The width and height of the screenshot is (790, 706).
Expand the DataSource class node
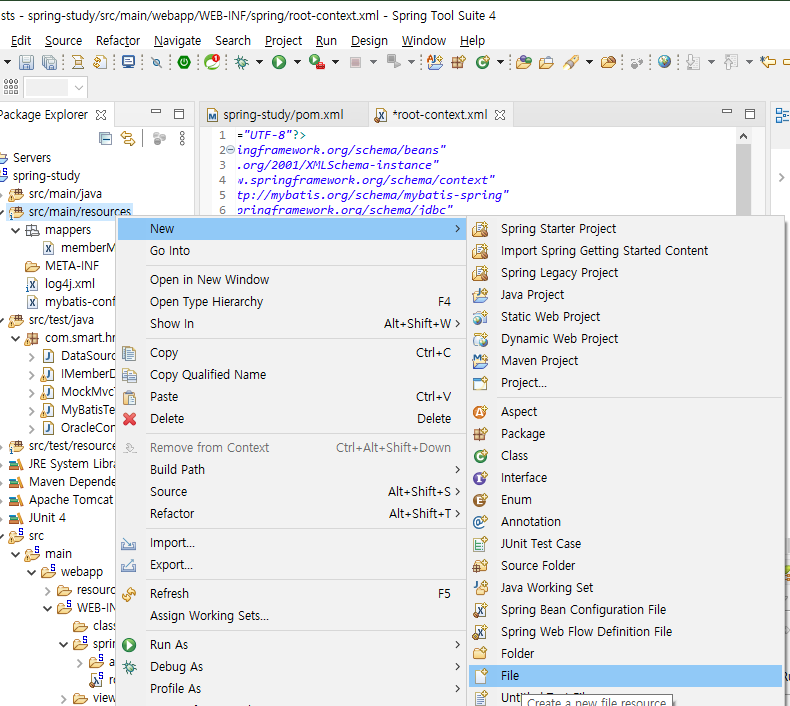32,357
